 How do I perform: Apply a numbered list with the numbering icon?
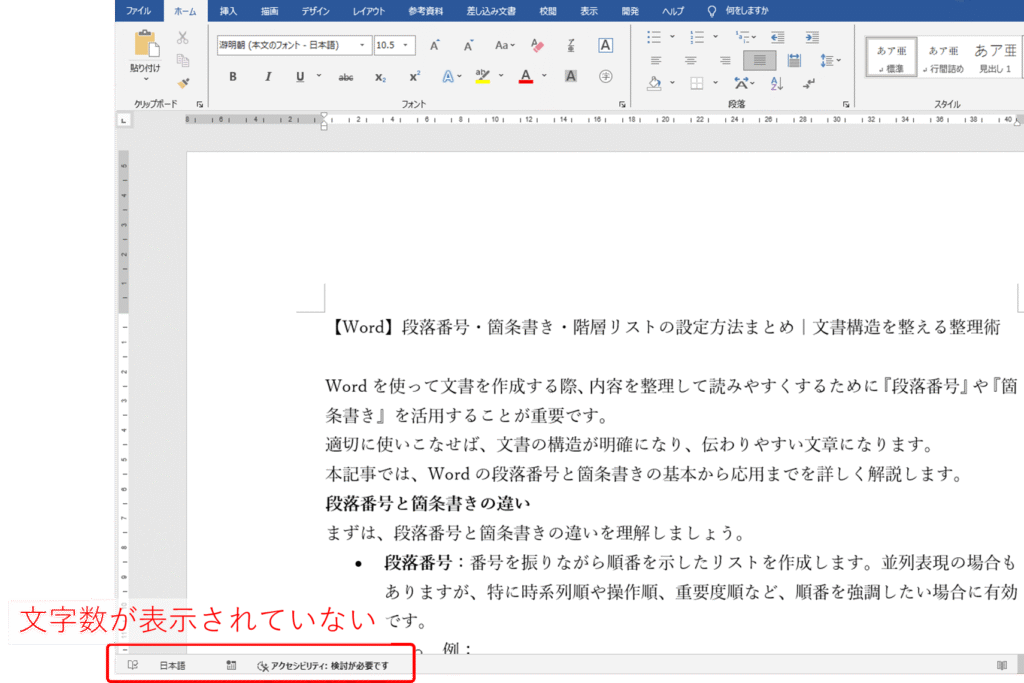click(x=697, y=37)
